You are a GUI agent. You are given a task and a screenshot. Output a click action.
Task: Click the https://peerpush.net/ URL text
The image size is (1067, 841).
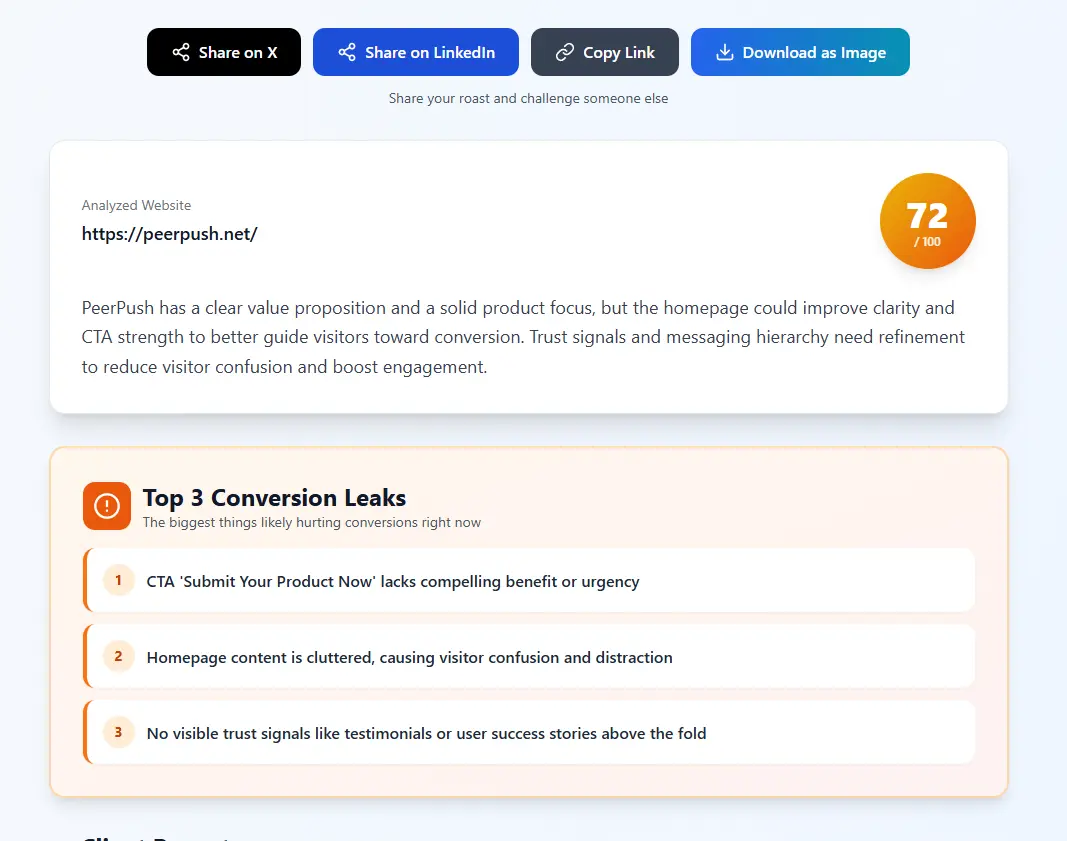(169, 234)
